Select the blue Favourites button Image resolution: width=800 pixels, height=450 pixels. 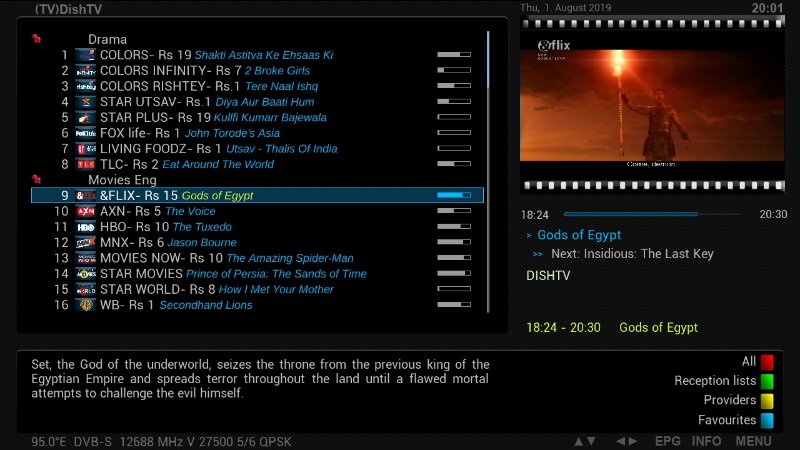(767, 420)
